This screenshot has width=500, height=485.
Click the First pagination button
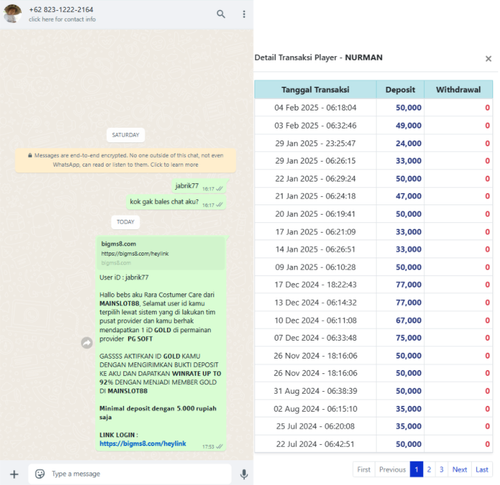[x=364, y=469]
